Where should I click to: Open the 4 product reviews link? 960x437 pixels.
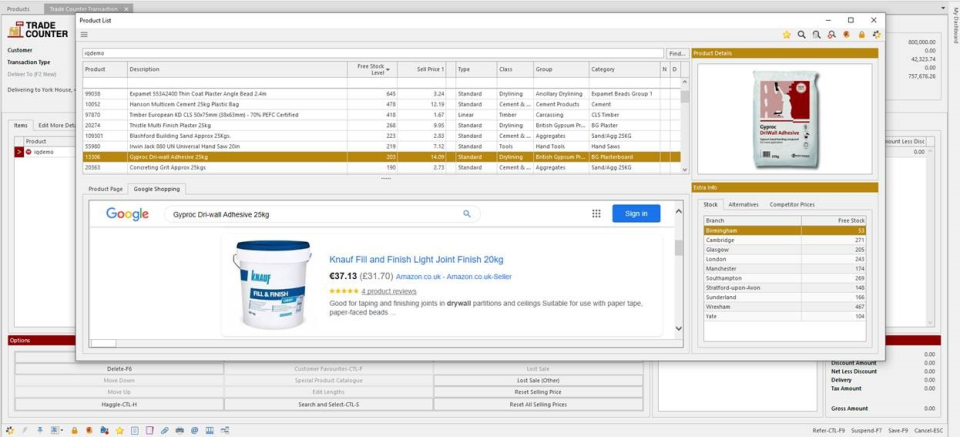coord(389,291)
